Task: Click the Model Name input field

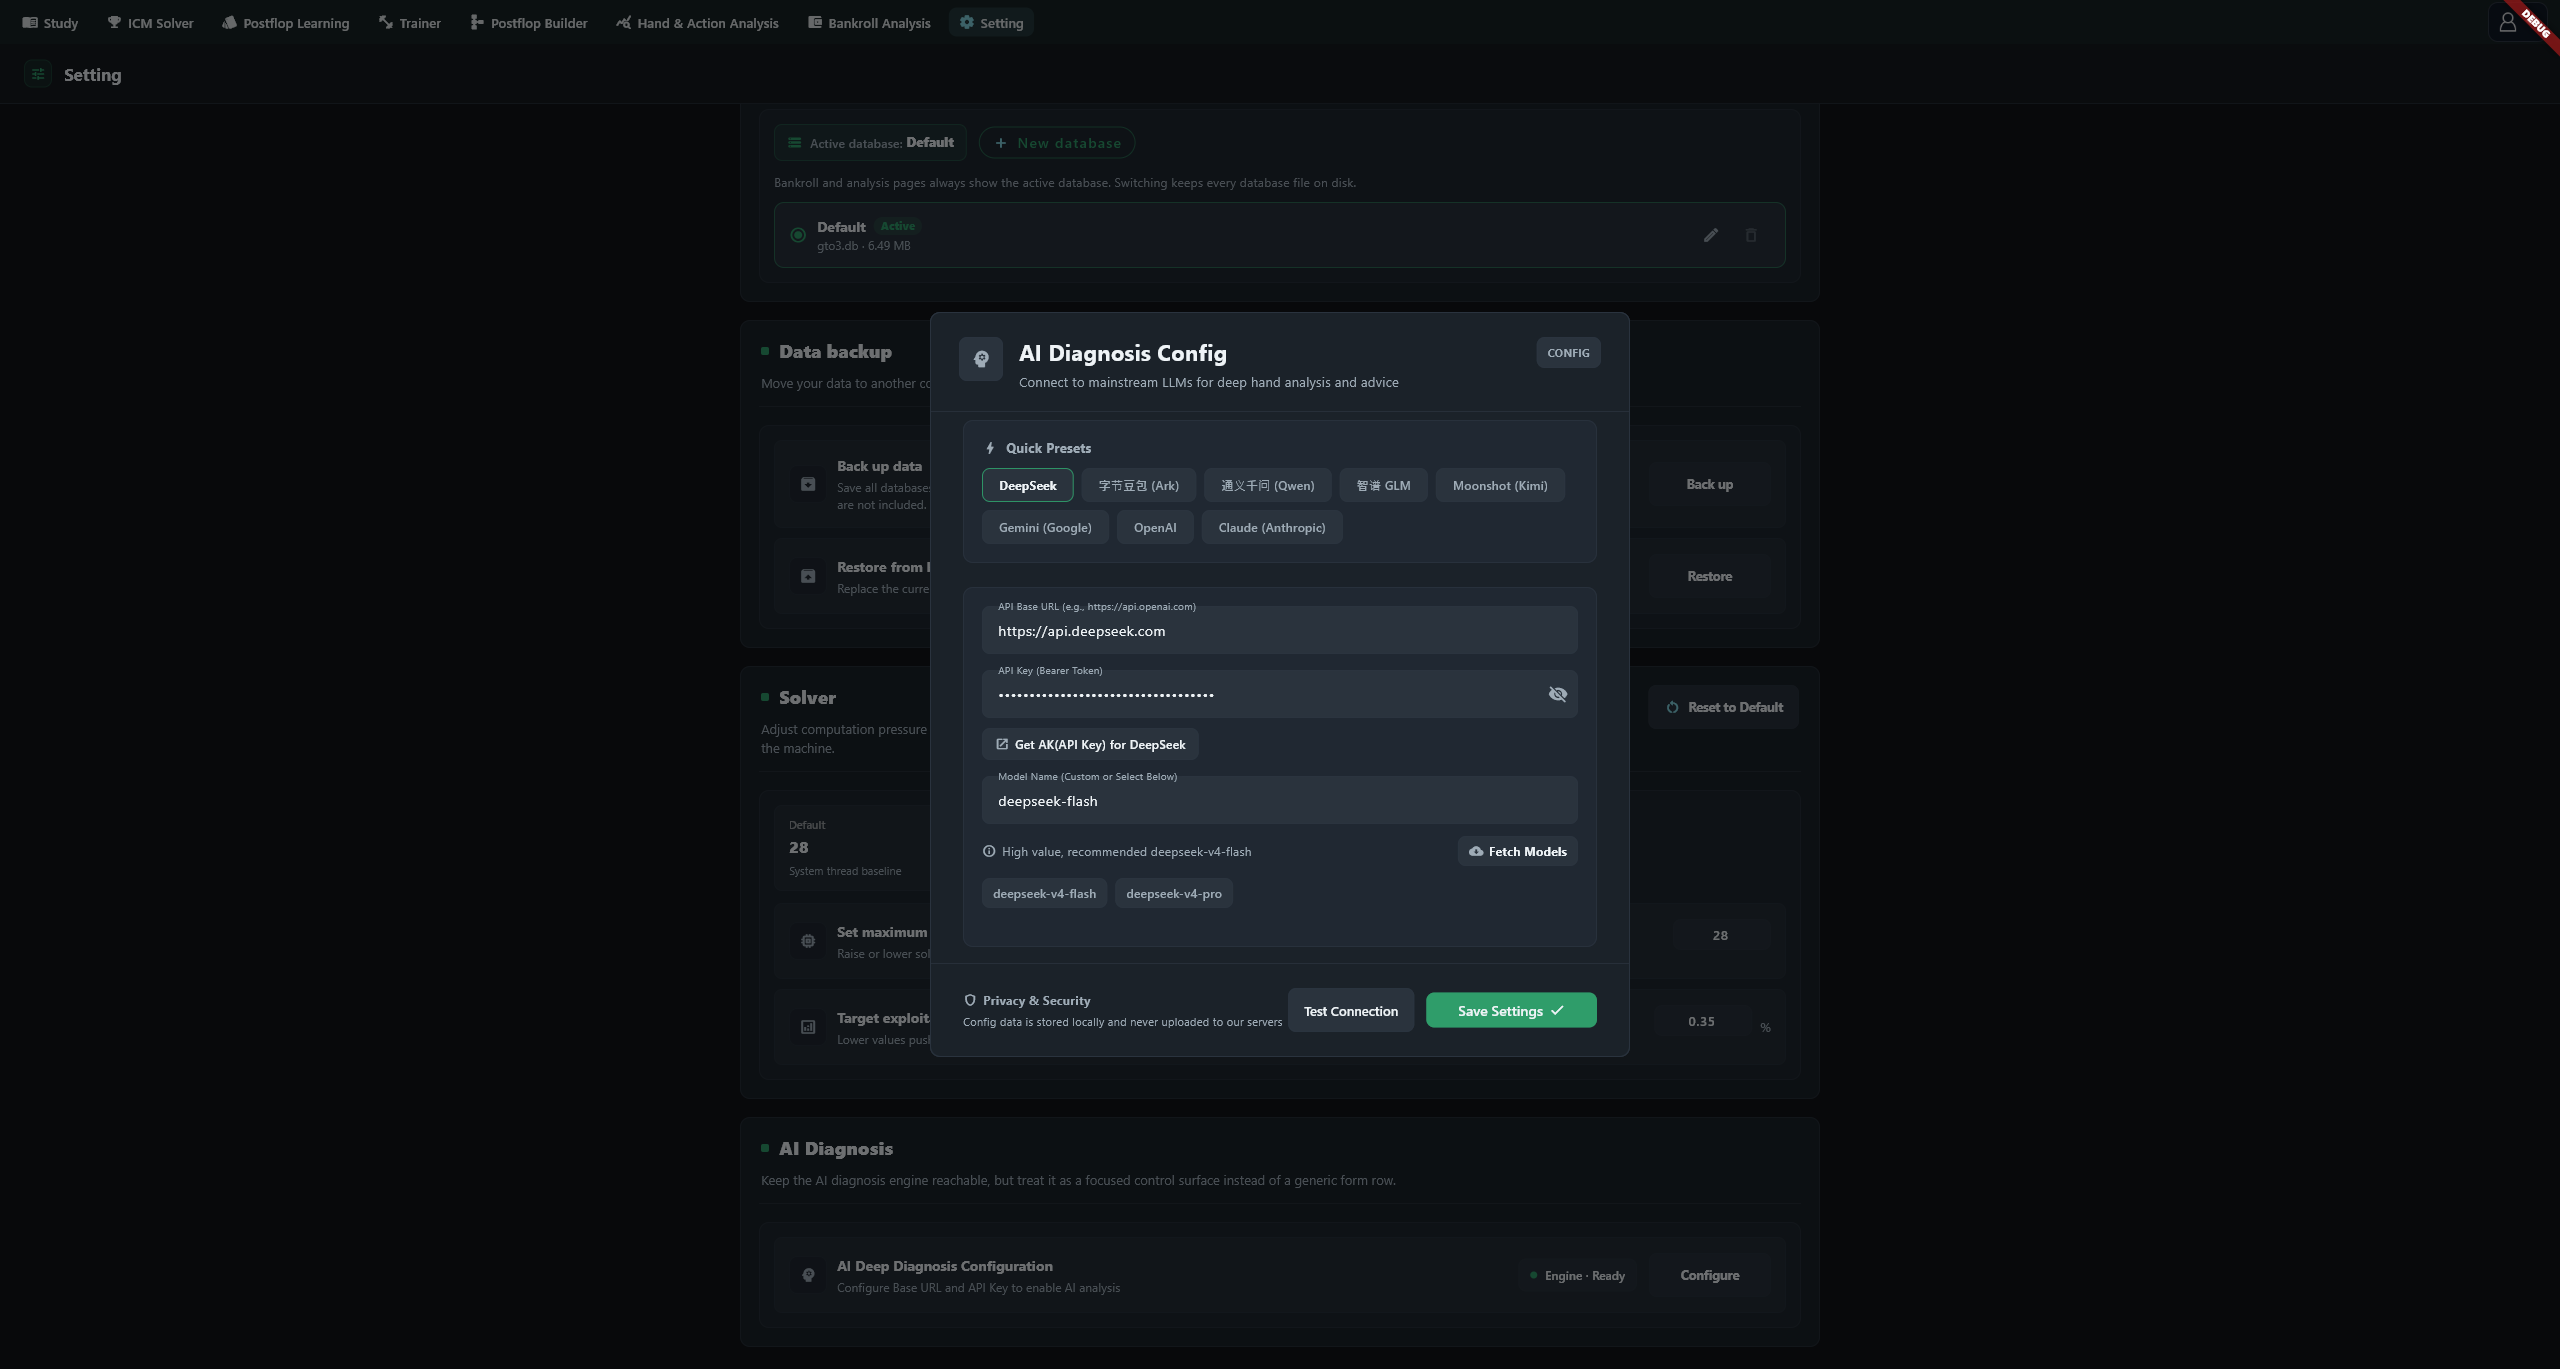Action: (1279, 800)
